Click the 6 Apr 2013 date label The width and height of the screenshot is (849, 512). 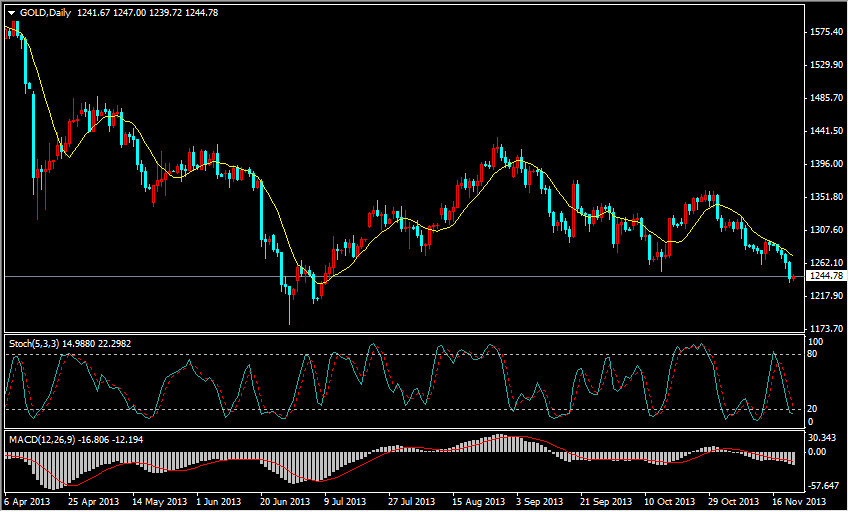(28, 502)
